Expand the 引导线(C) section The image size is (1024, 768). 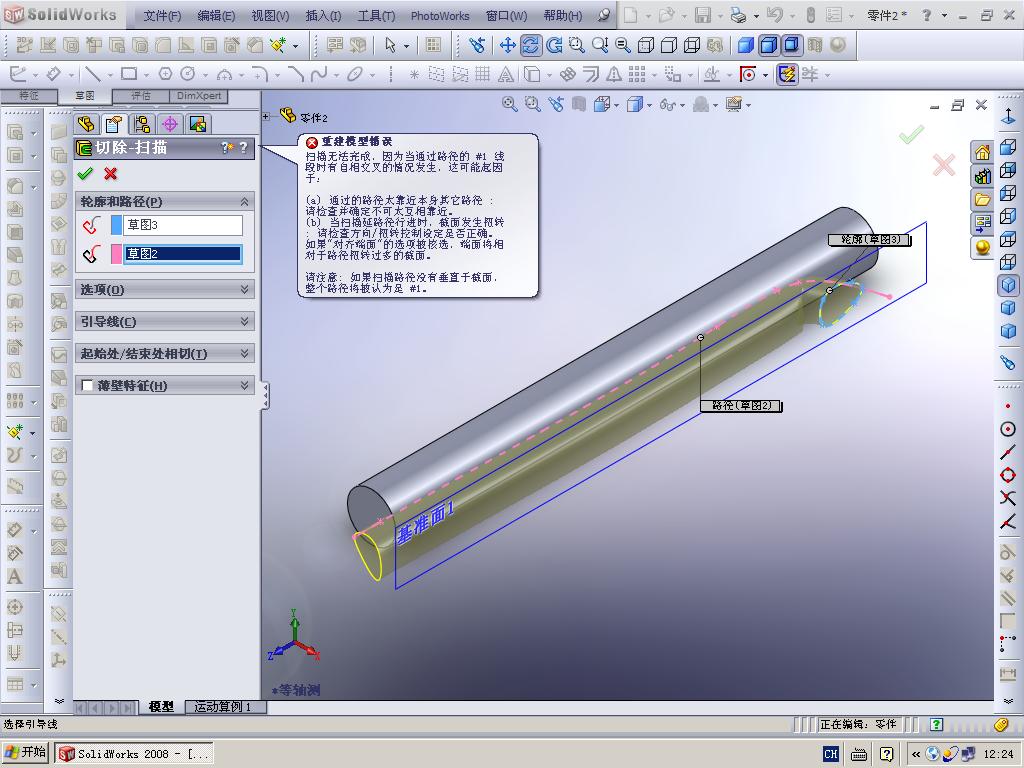(245, 321)
